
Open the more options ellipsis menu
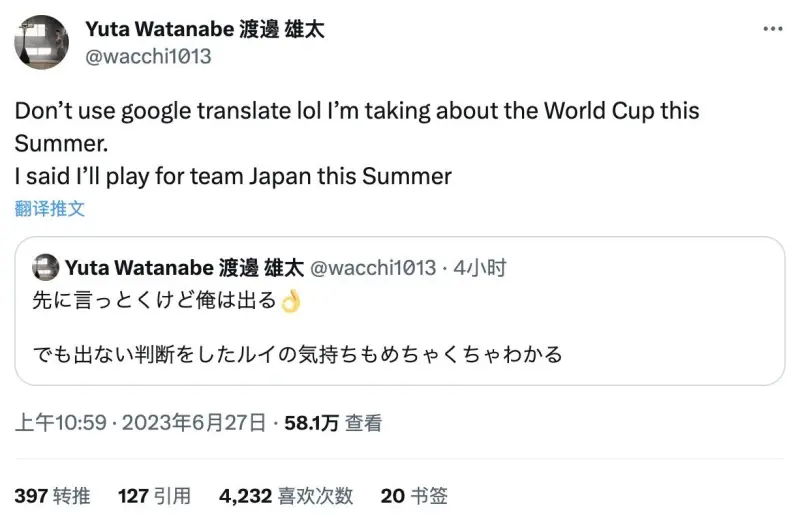click(x=772, y=30)
